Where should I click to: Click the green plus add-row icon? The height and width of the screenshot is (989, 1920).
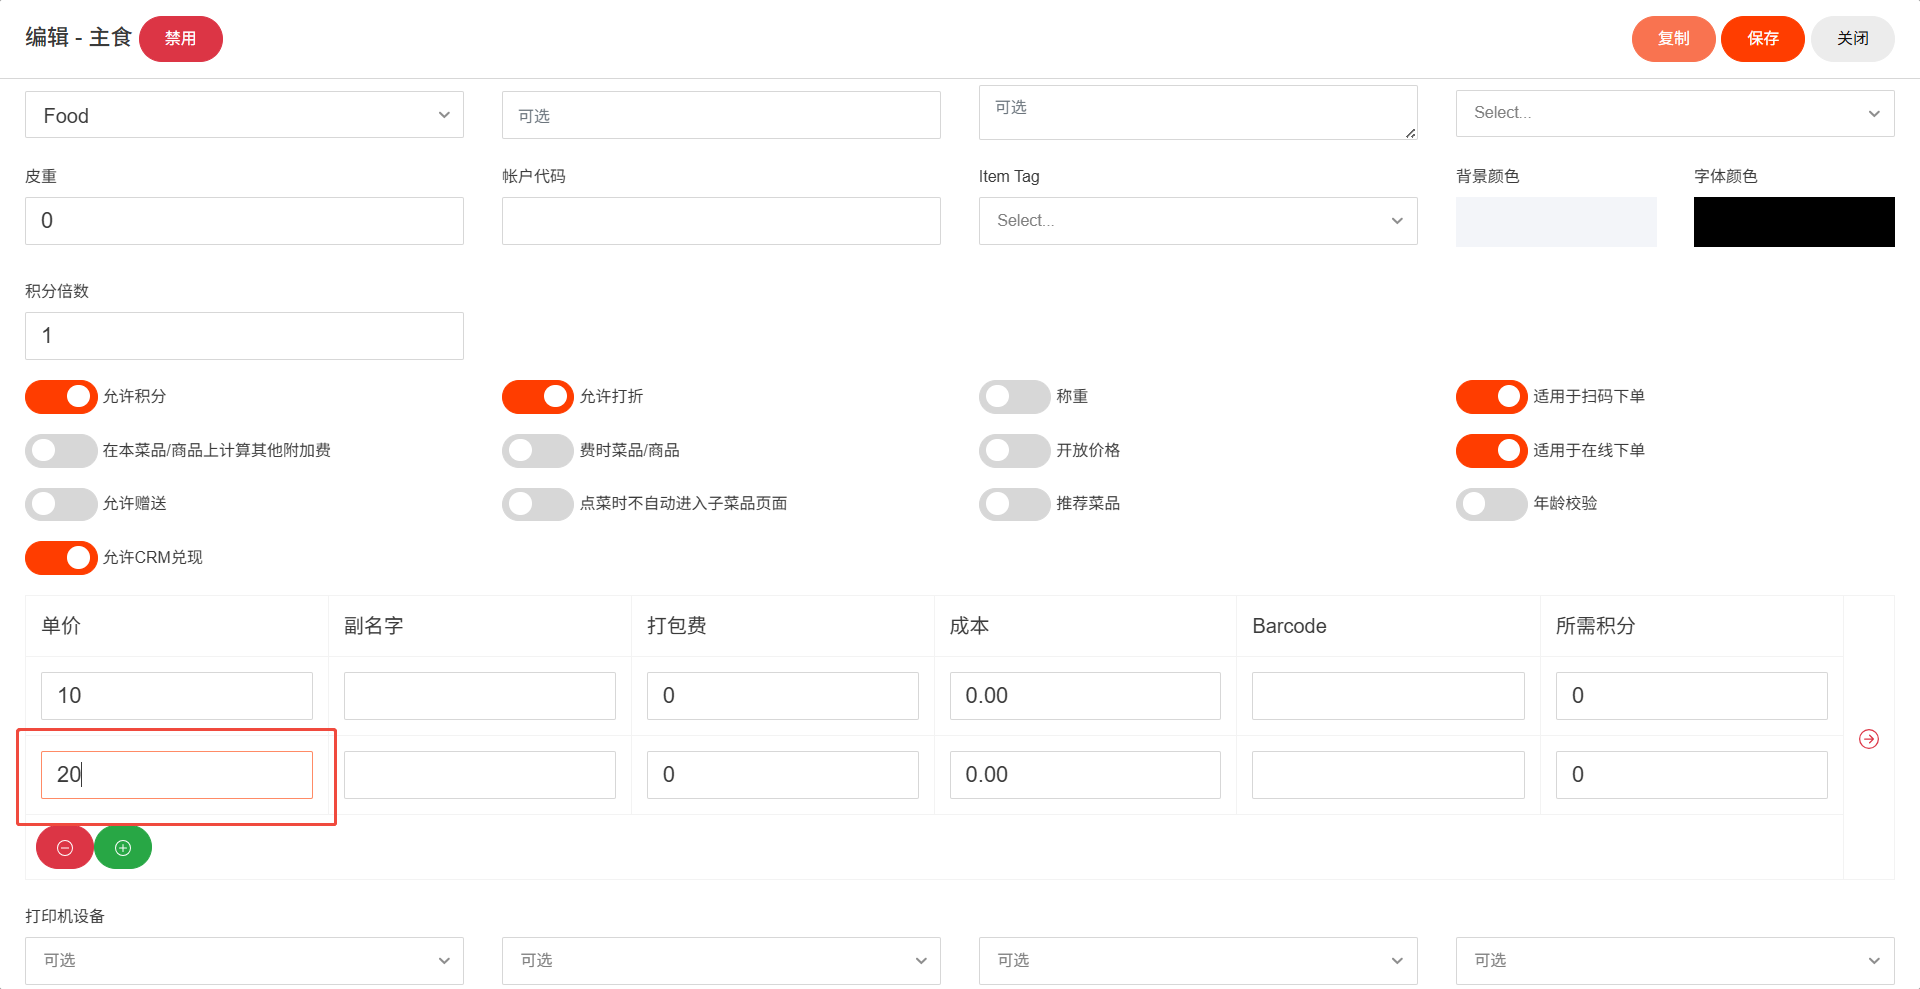pyautogui.click(x=123, y=848)
